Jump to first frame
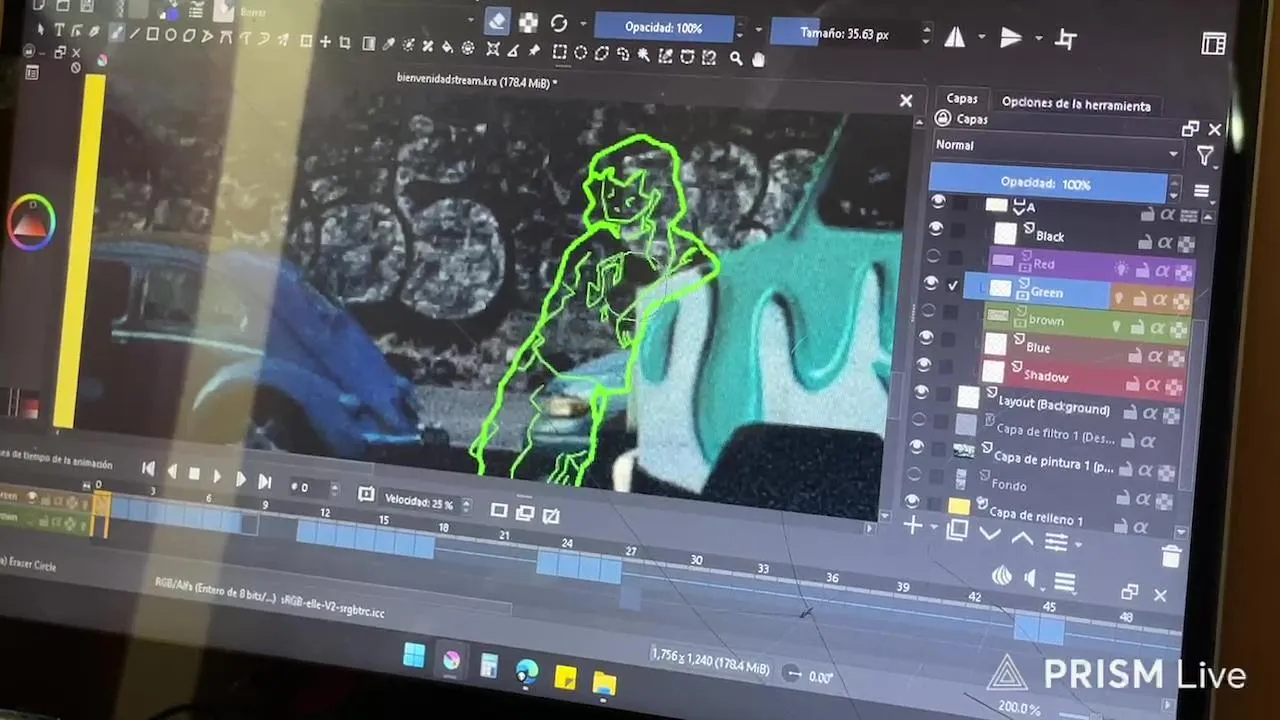1280x720 pixels. pos(148,468)
